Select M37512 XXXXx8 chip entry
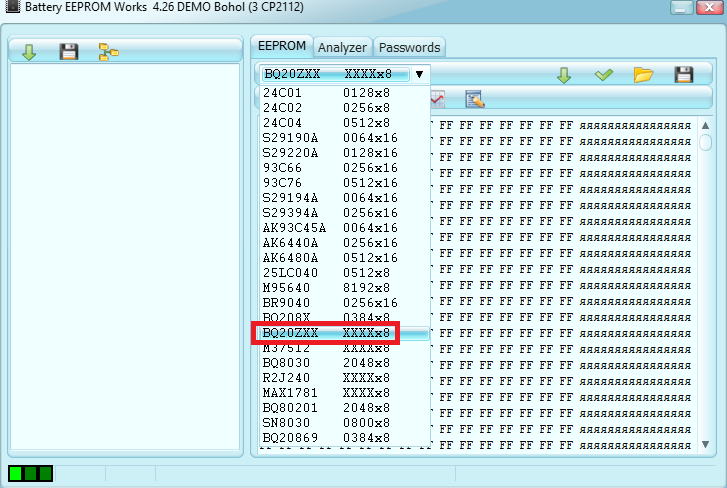This screenshot has width=727, height=488. (x=344, y=348)
